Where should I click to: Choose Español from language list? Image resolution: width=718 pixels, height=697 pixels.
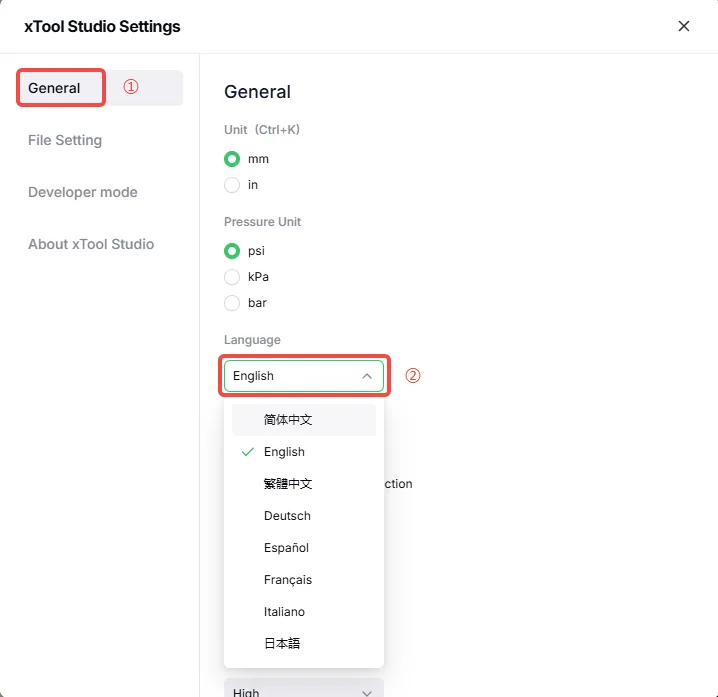304,548
